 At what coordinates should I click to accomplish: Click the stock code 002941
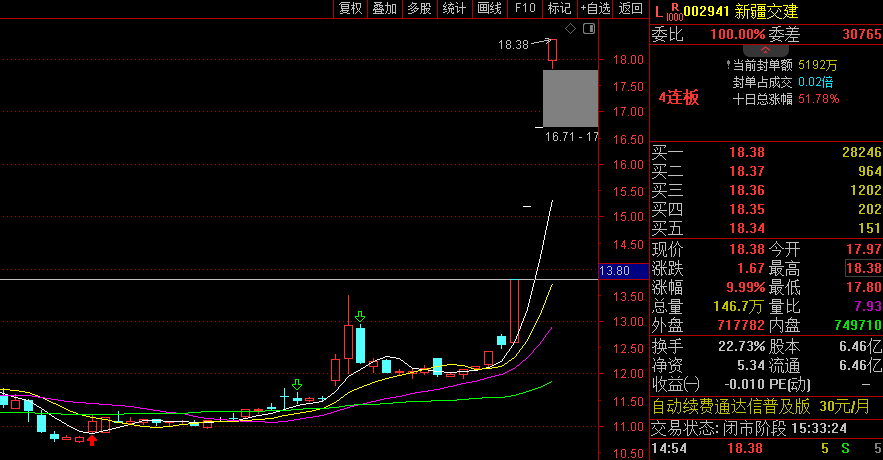click(x=706, y=11)
